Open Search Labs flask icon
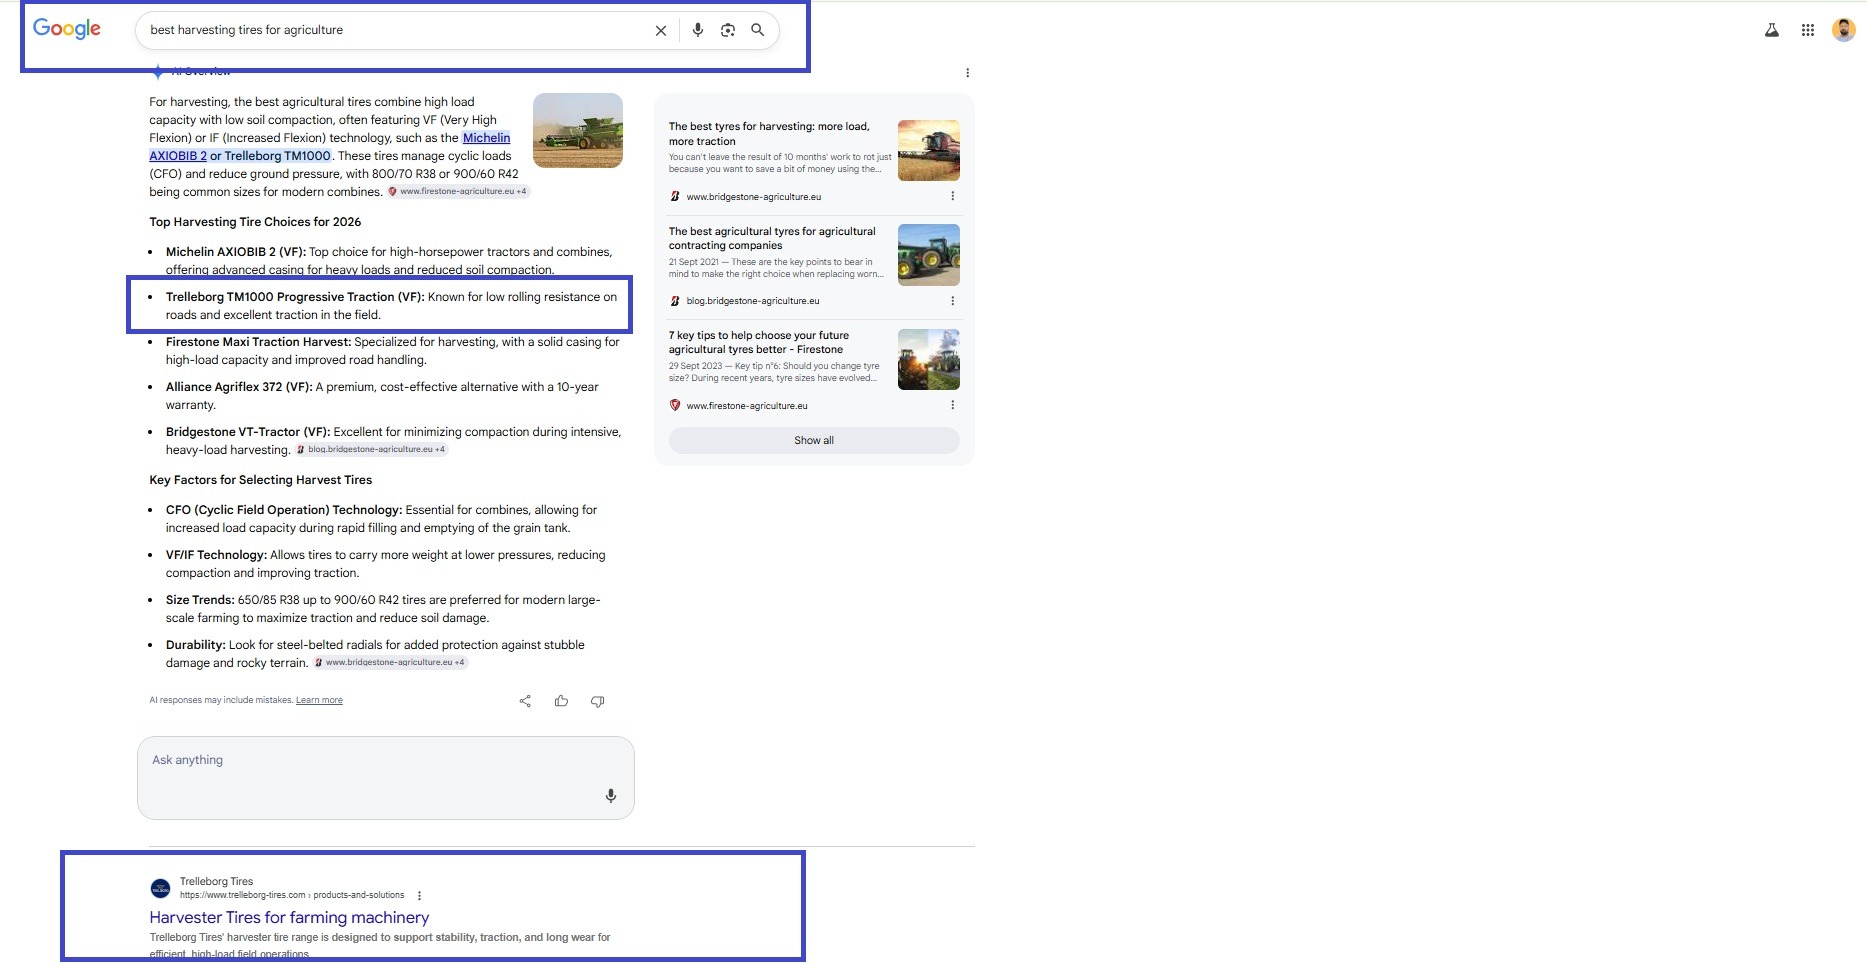Image resolution: width=1867 pixels, height=964 pixels. [1772, 30]
